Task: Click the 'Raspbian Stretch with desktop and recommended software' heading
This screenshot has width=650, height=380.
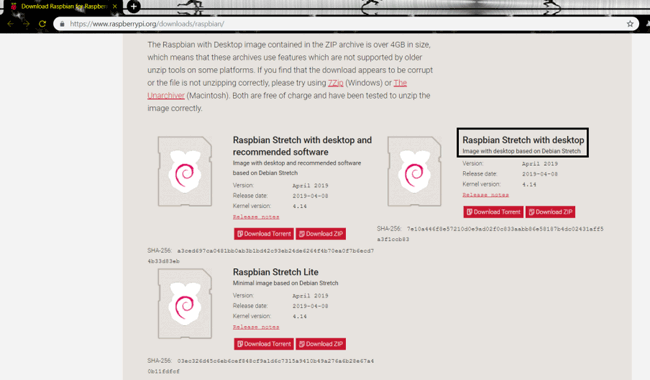Action: tap(302, 146)
